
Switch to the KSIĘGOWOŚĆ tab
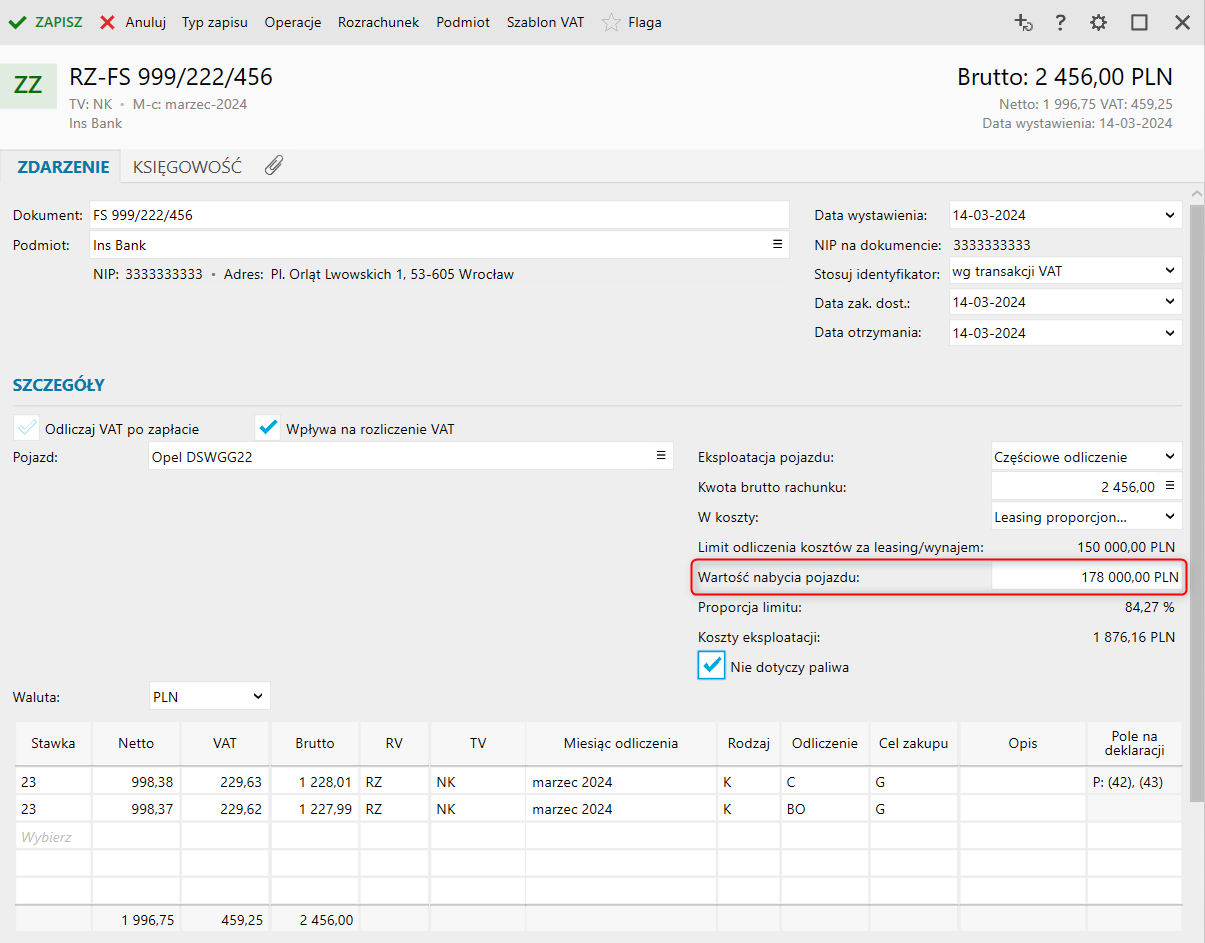coord(187,167)
